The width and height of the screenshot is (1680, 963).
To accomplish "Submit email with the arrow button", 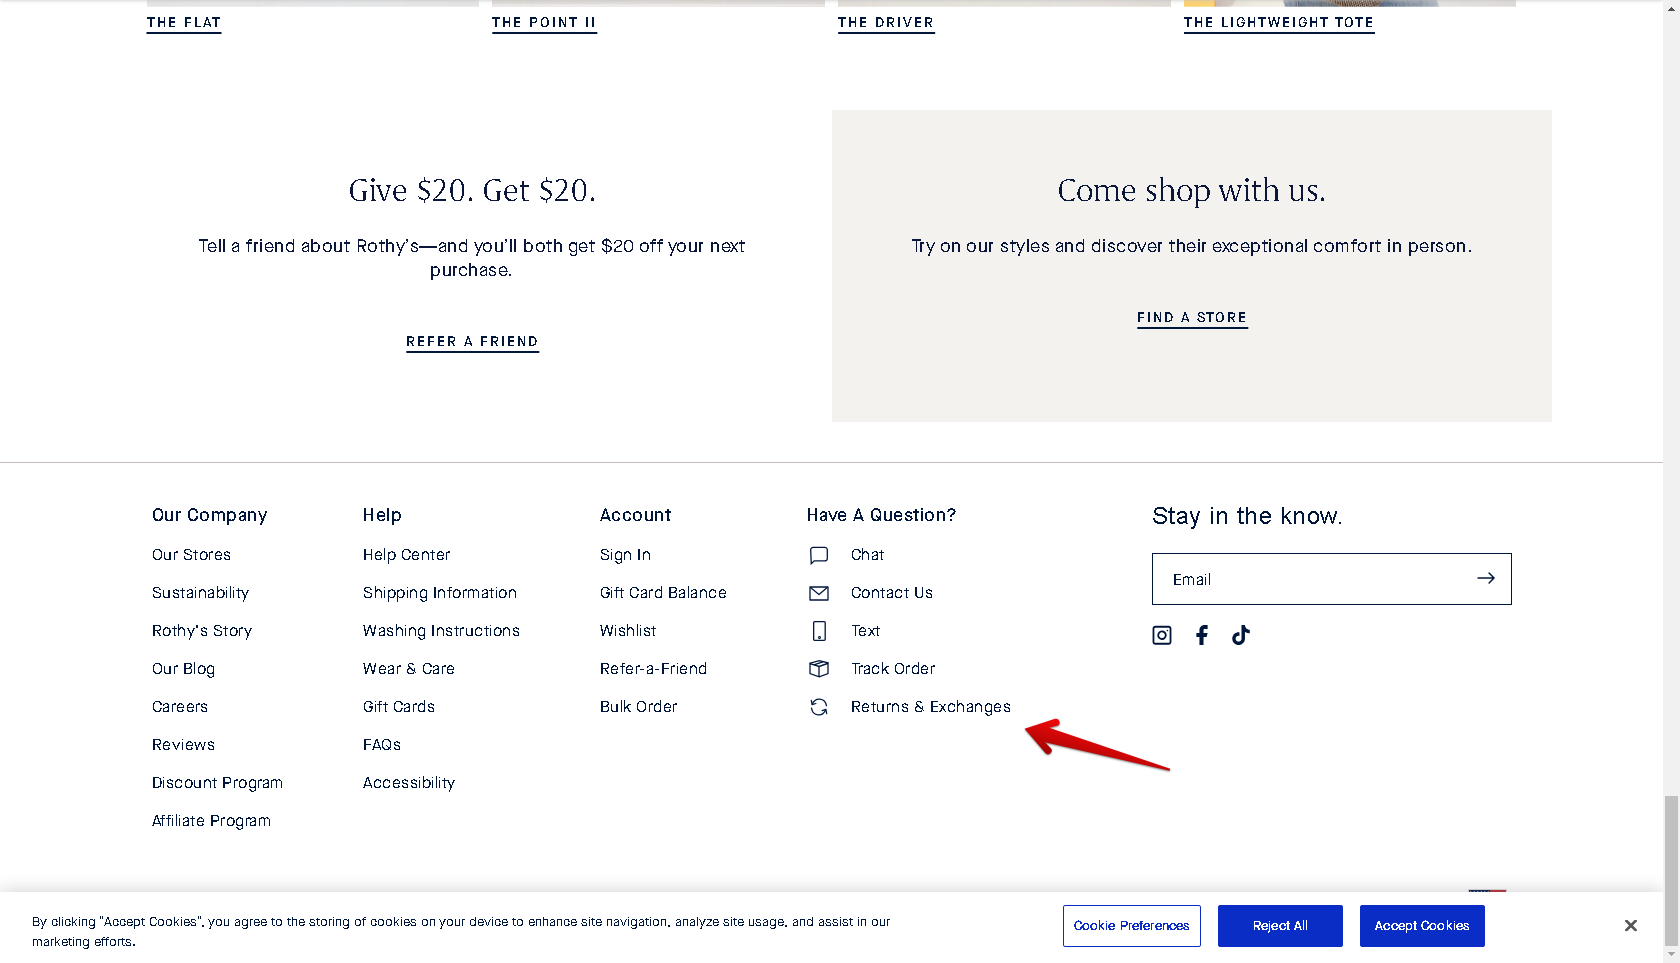I will [1486, 578].
